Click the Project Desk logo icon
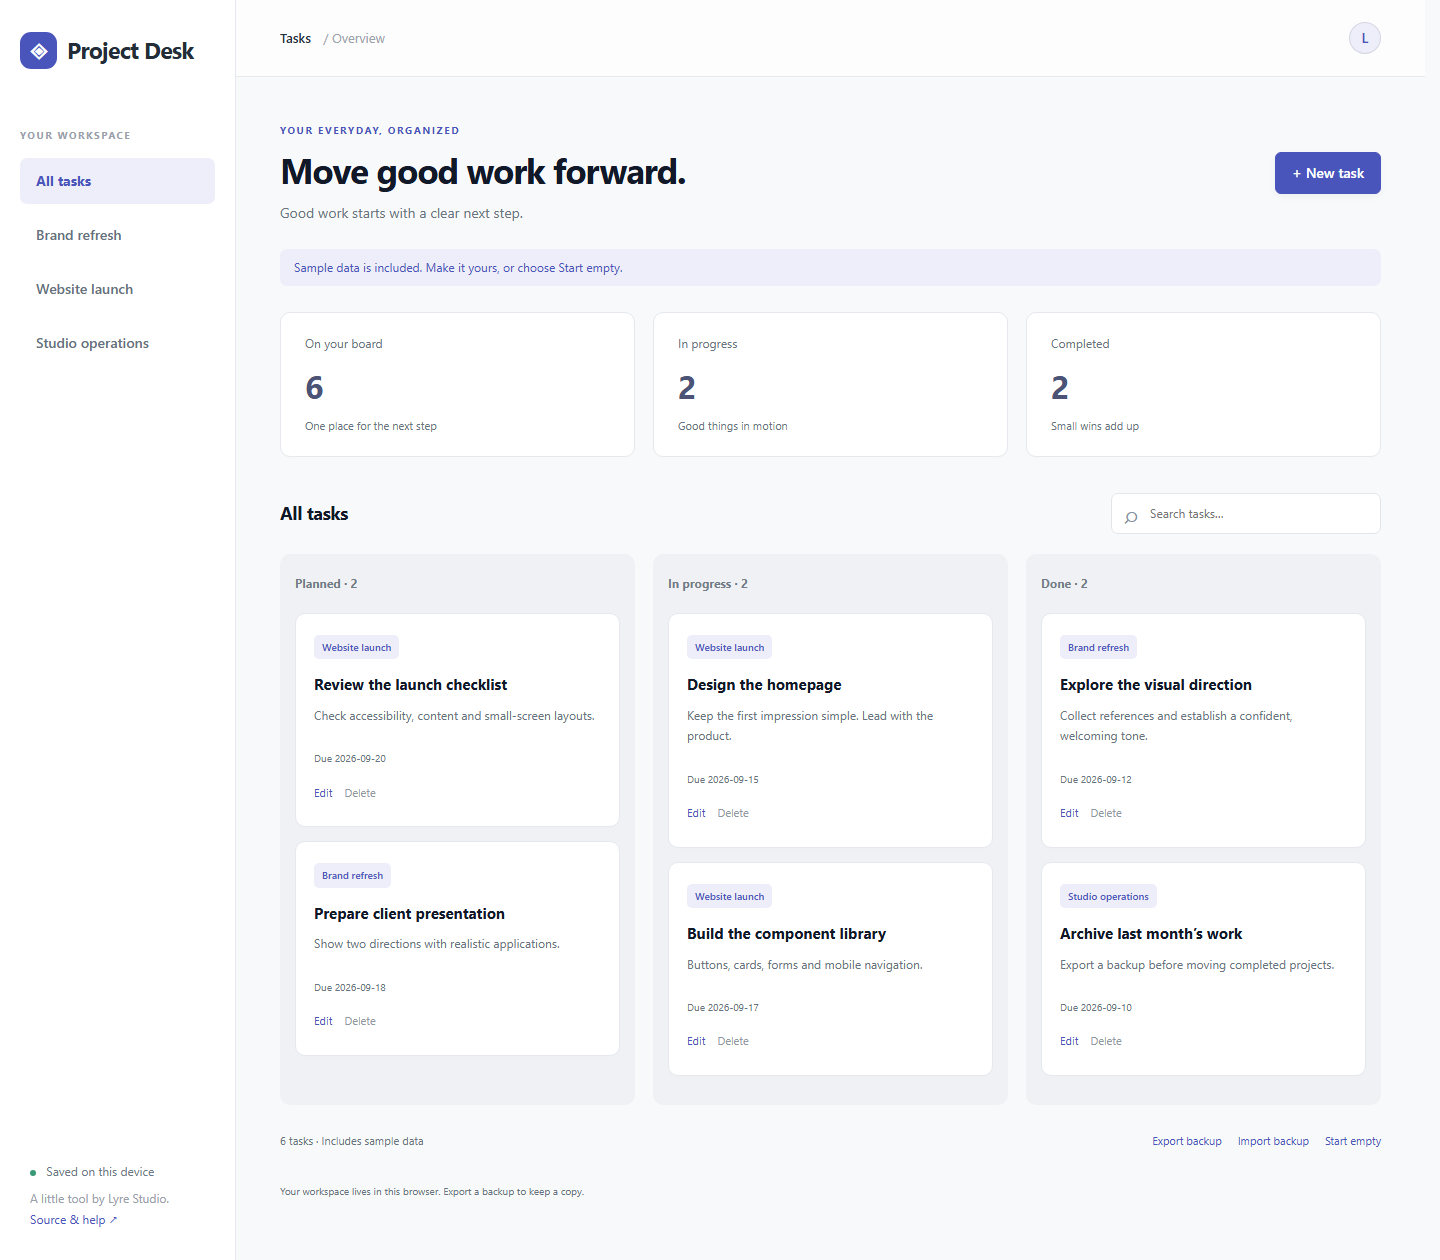 [38, 50]
